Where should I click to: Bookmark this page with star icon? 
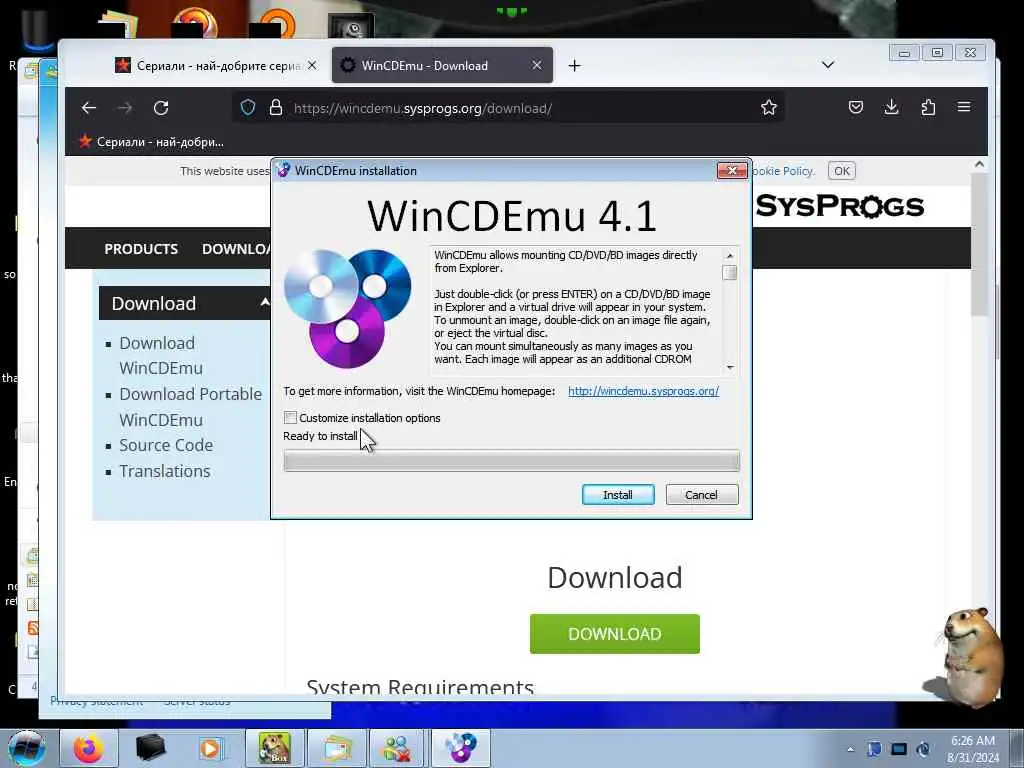pos(769,107)
